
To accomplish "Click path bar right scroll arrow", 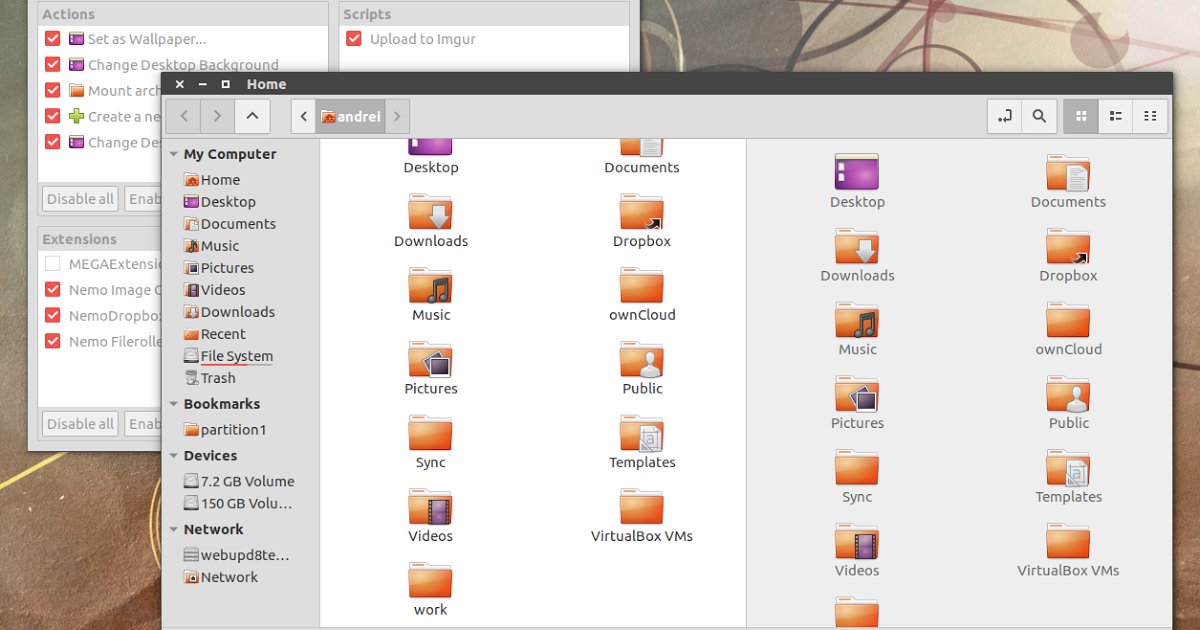I will (x=397, y=116).
